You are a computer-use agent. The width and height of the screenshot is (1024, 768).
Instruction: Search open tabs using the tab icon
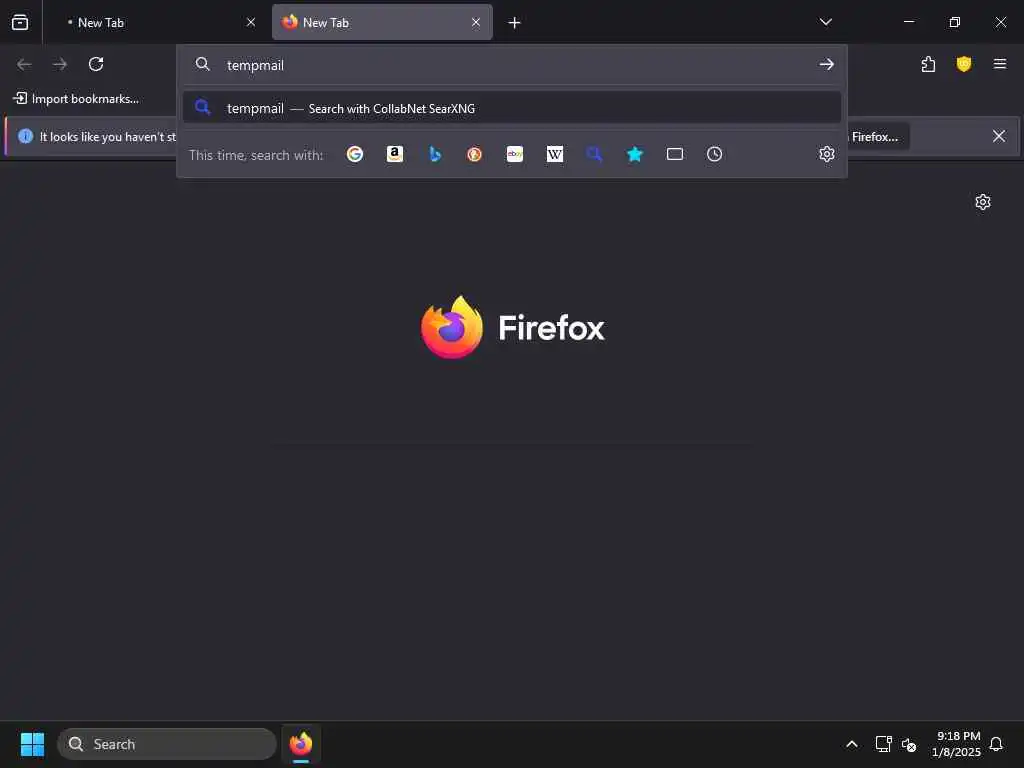coord(675,154)
